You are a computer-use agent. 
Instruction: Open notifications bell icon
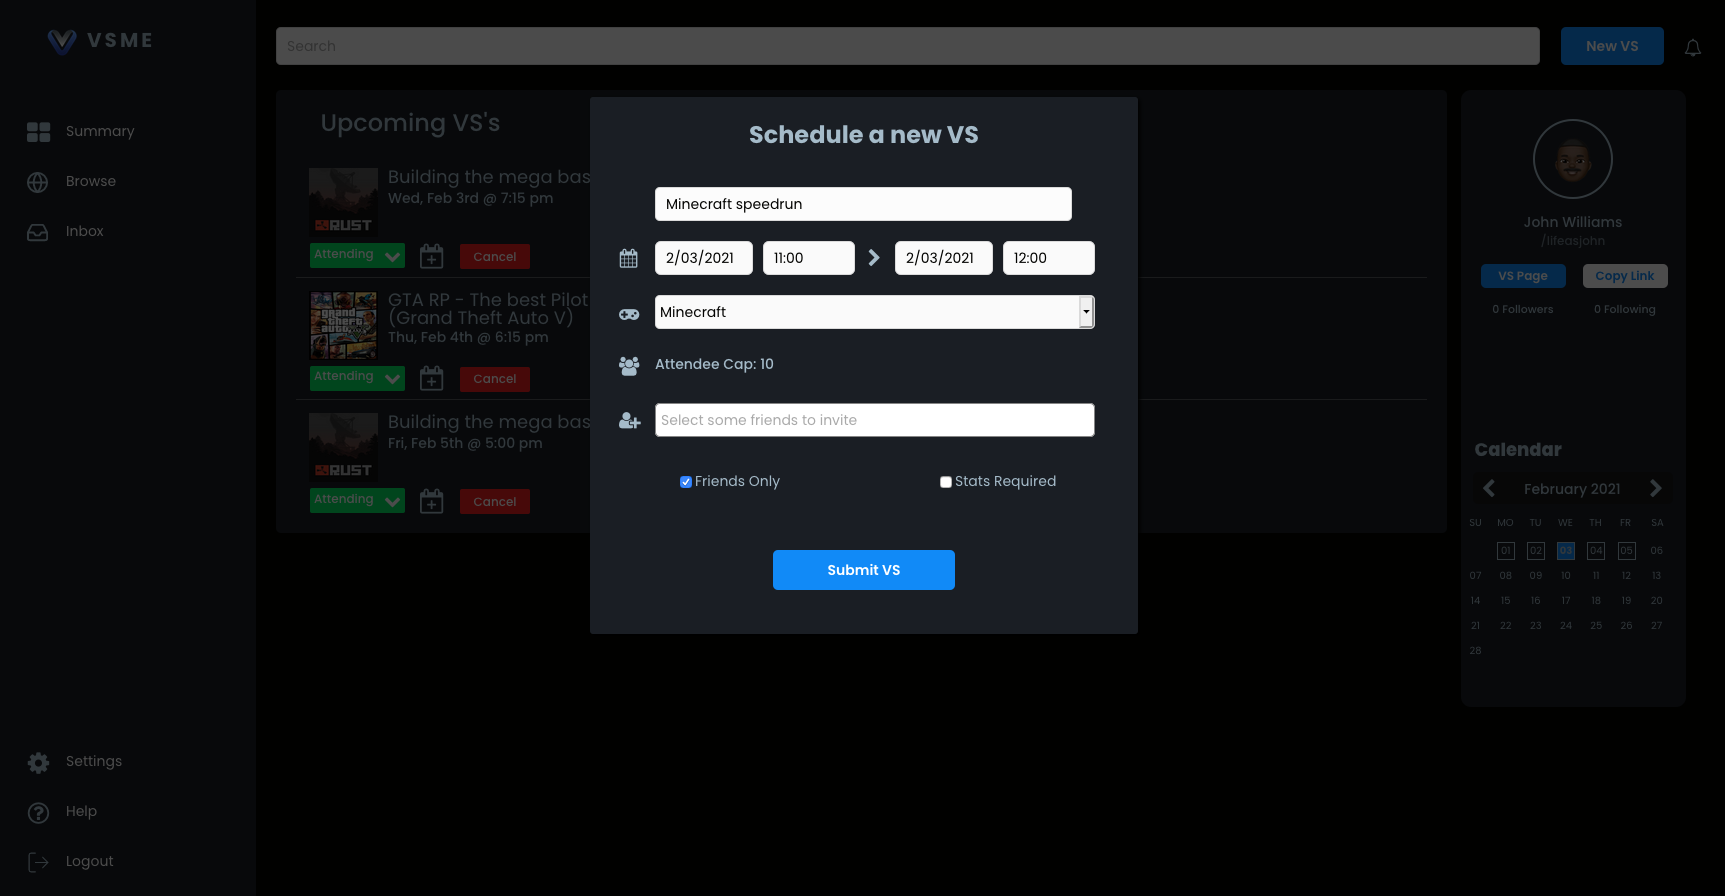(1693, 48)
